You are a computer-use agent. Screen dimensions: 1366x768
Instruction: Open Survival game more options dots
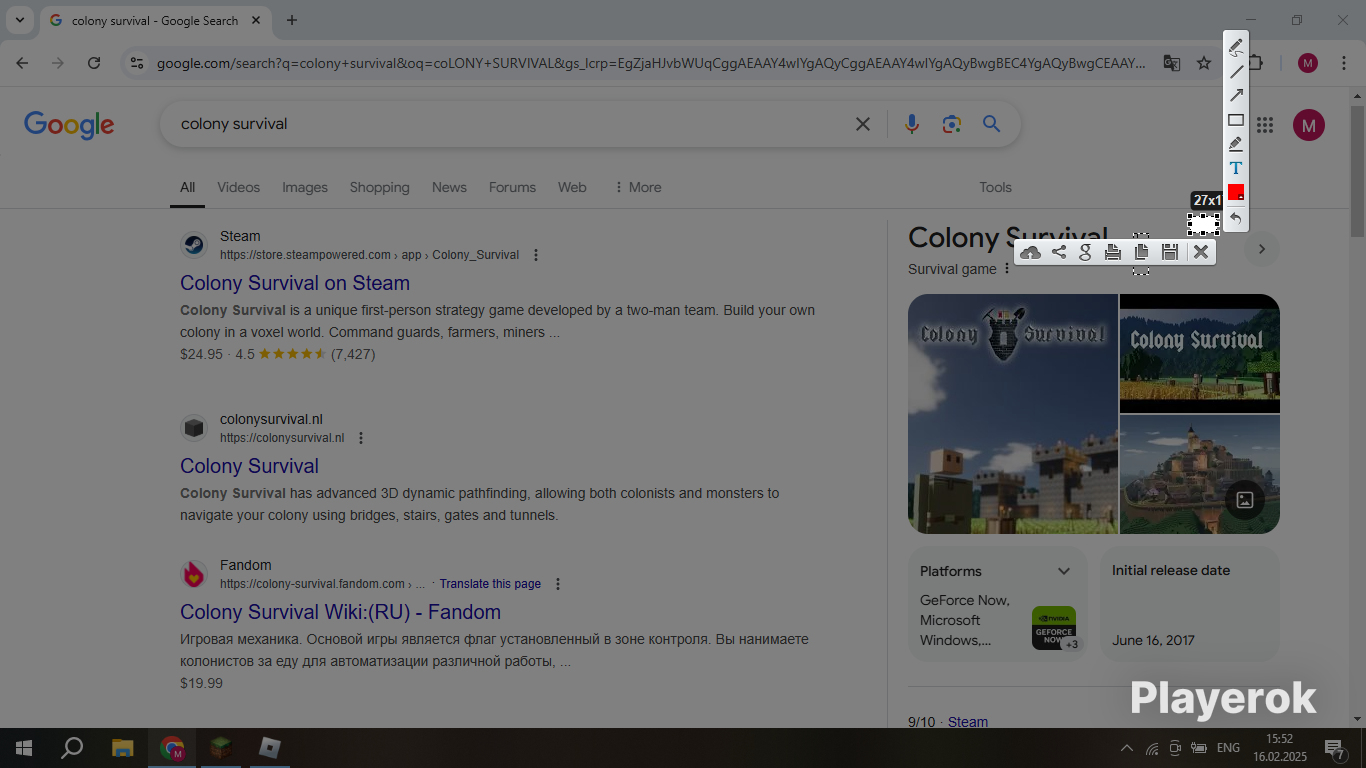(1007, 269)
